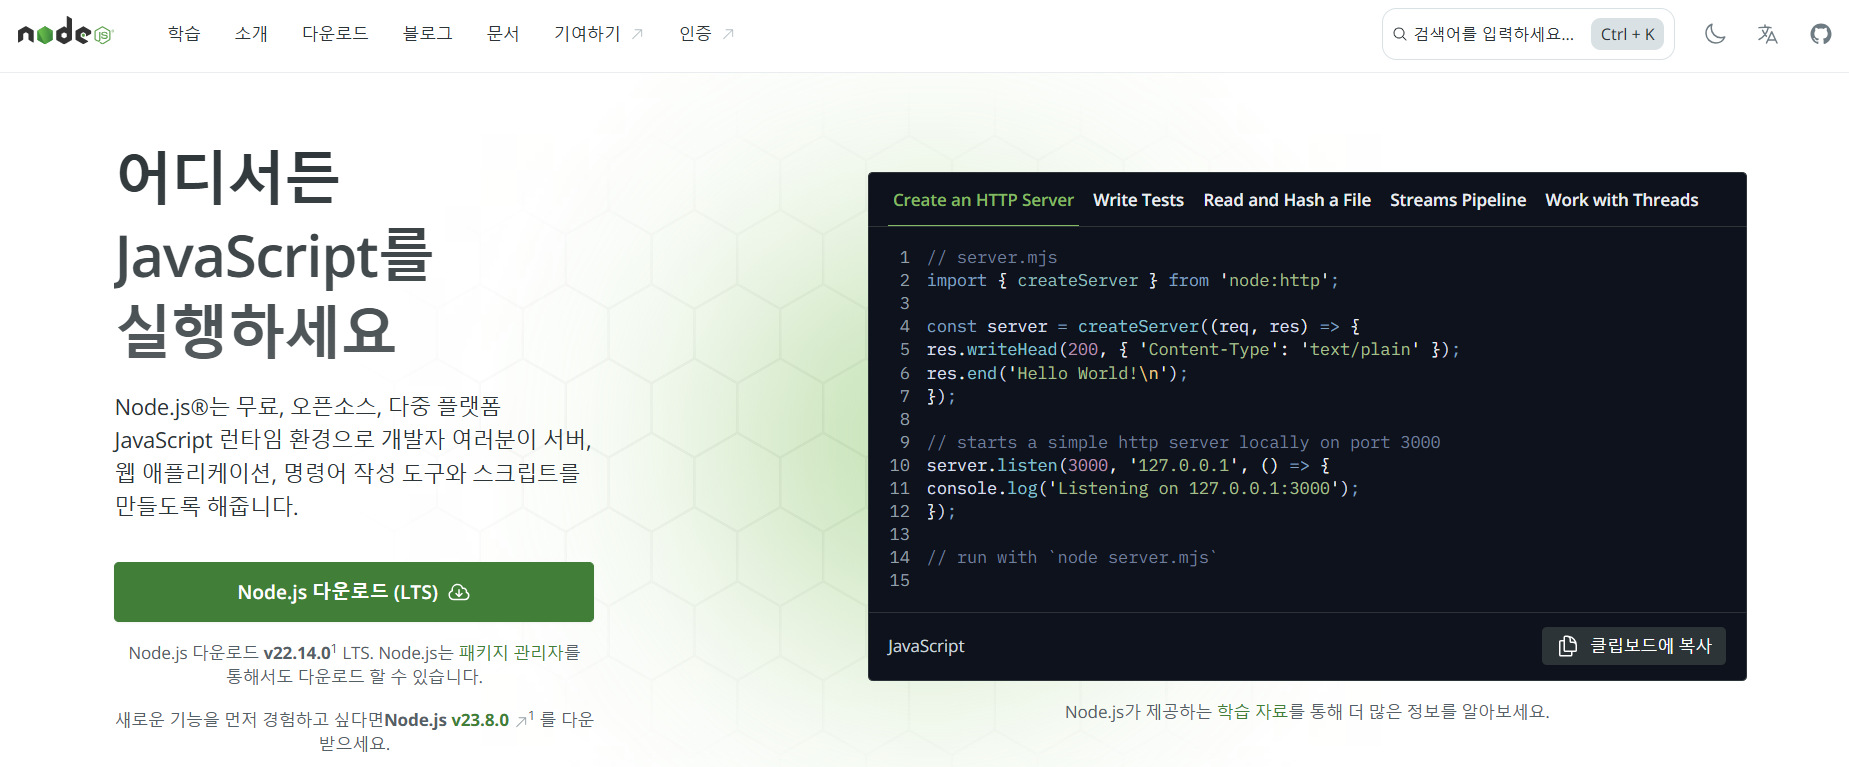This screenshot has height=767, width=1849.
Task: Open the 블로그 nav item
Action: click(428, 34)
